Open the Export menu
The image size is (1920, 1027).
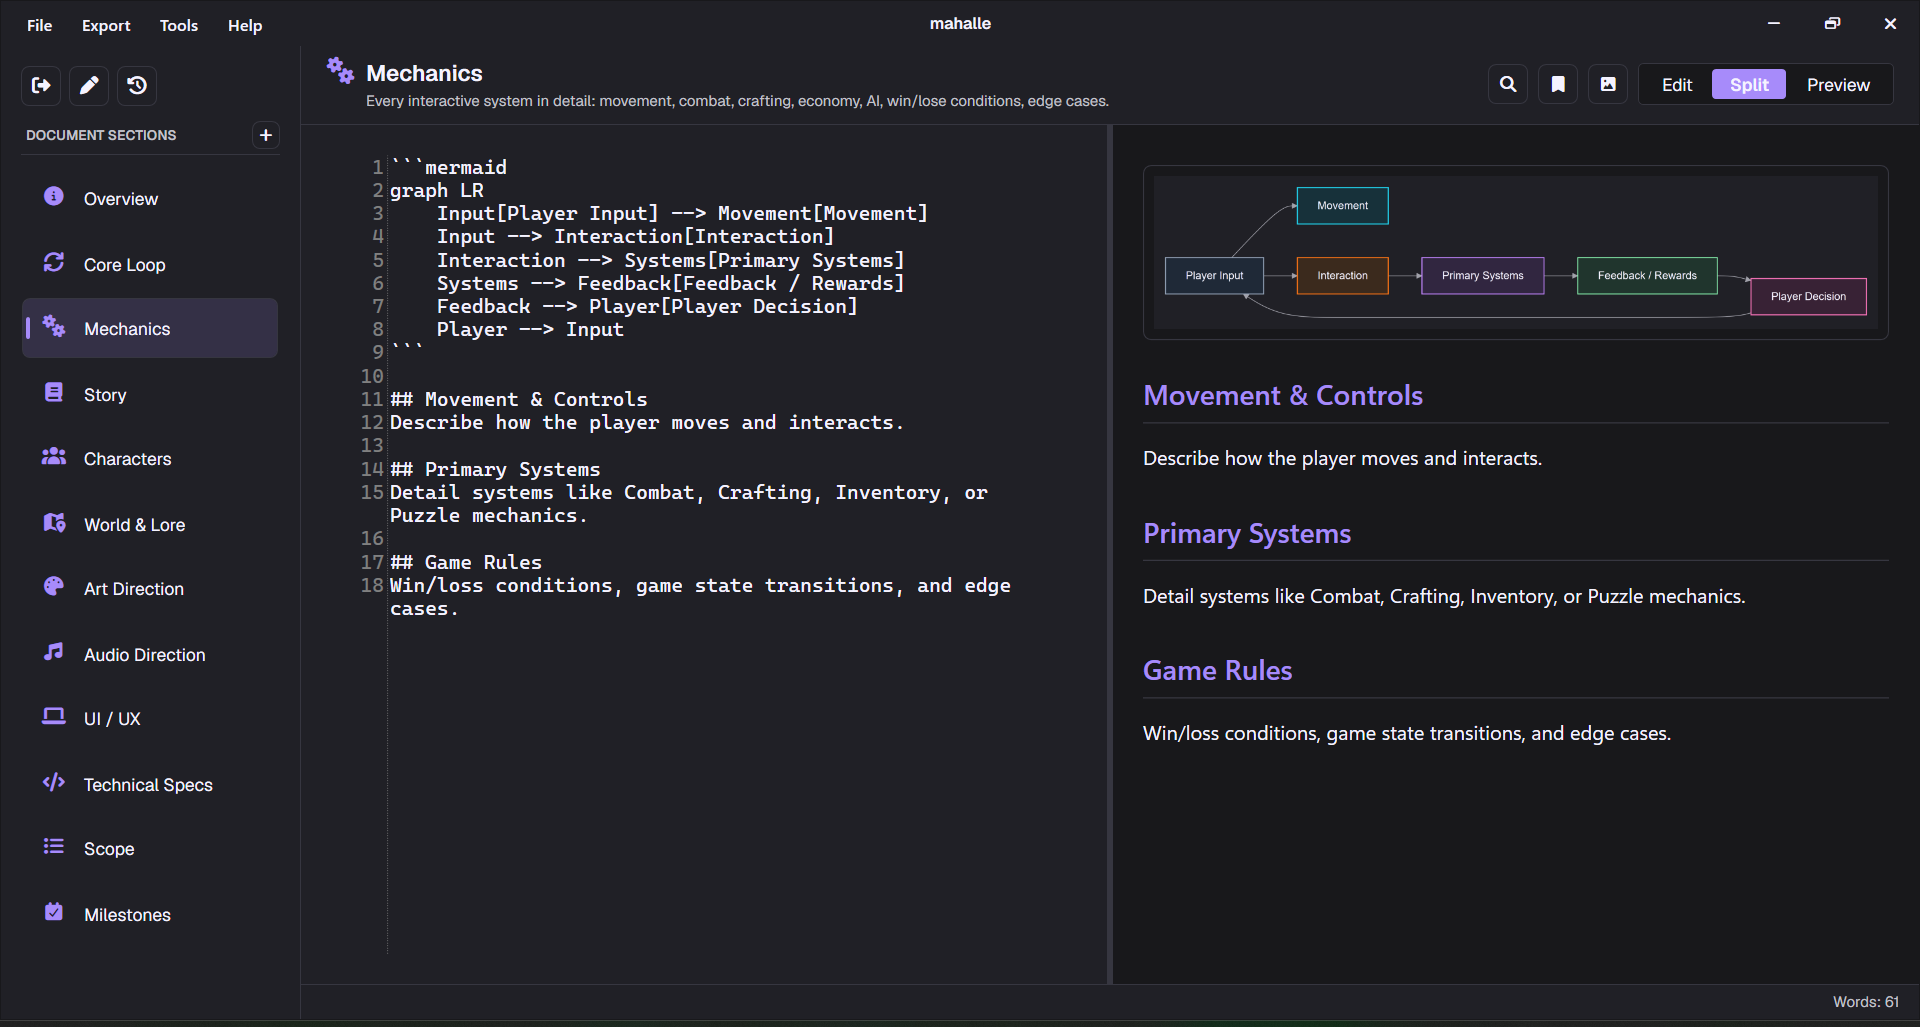[106, 25]
